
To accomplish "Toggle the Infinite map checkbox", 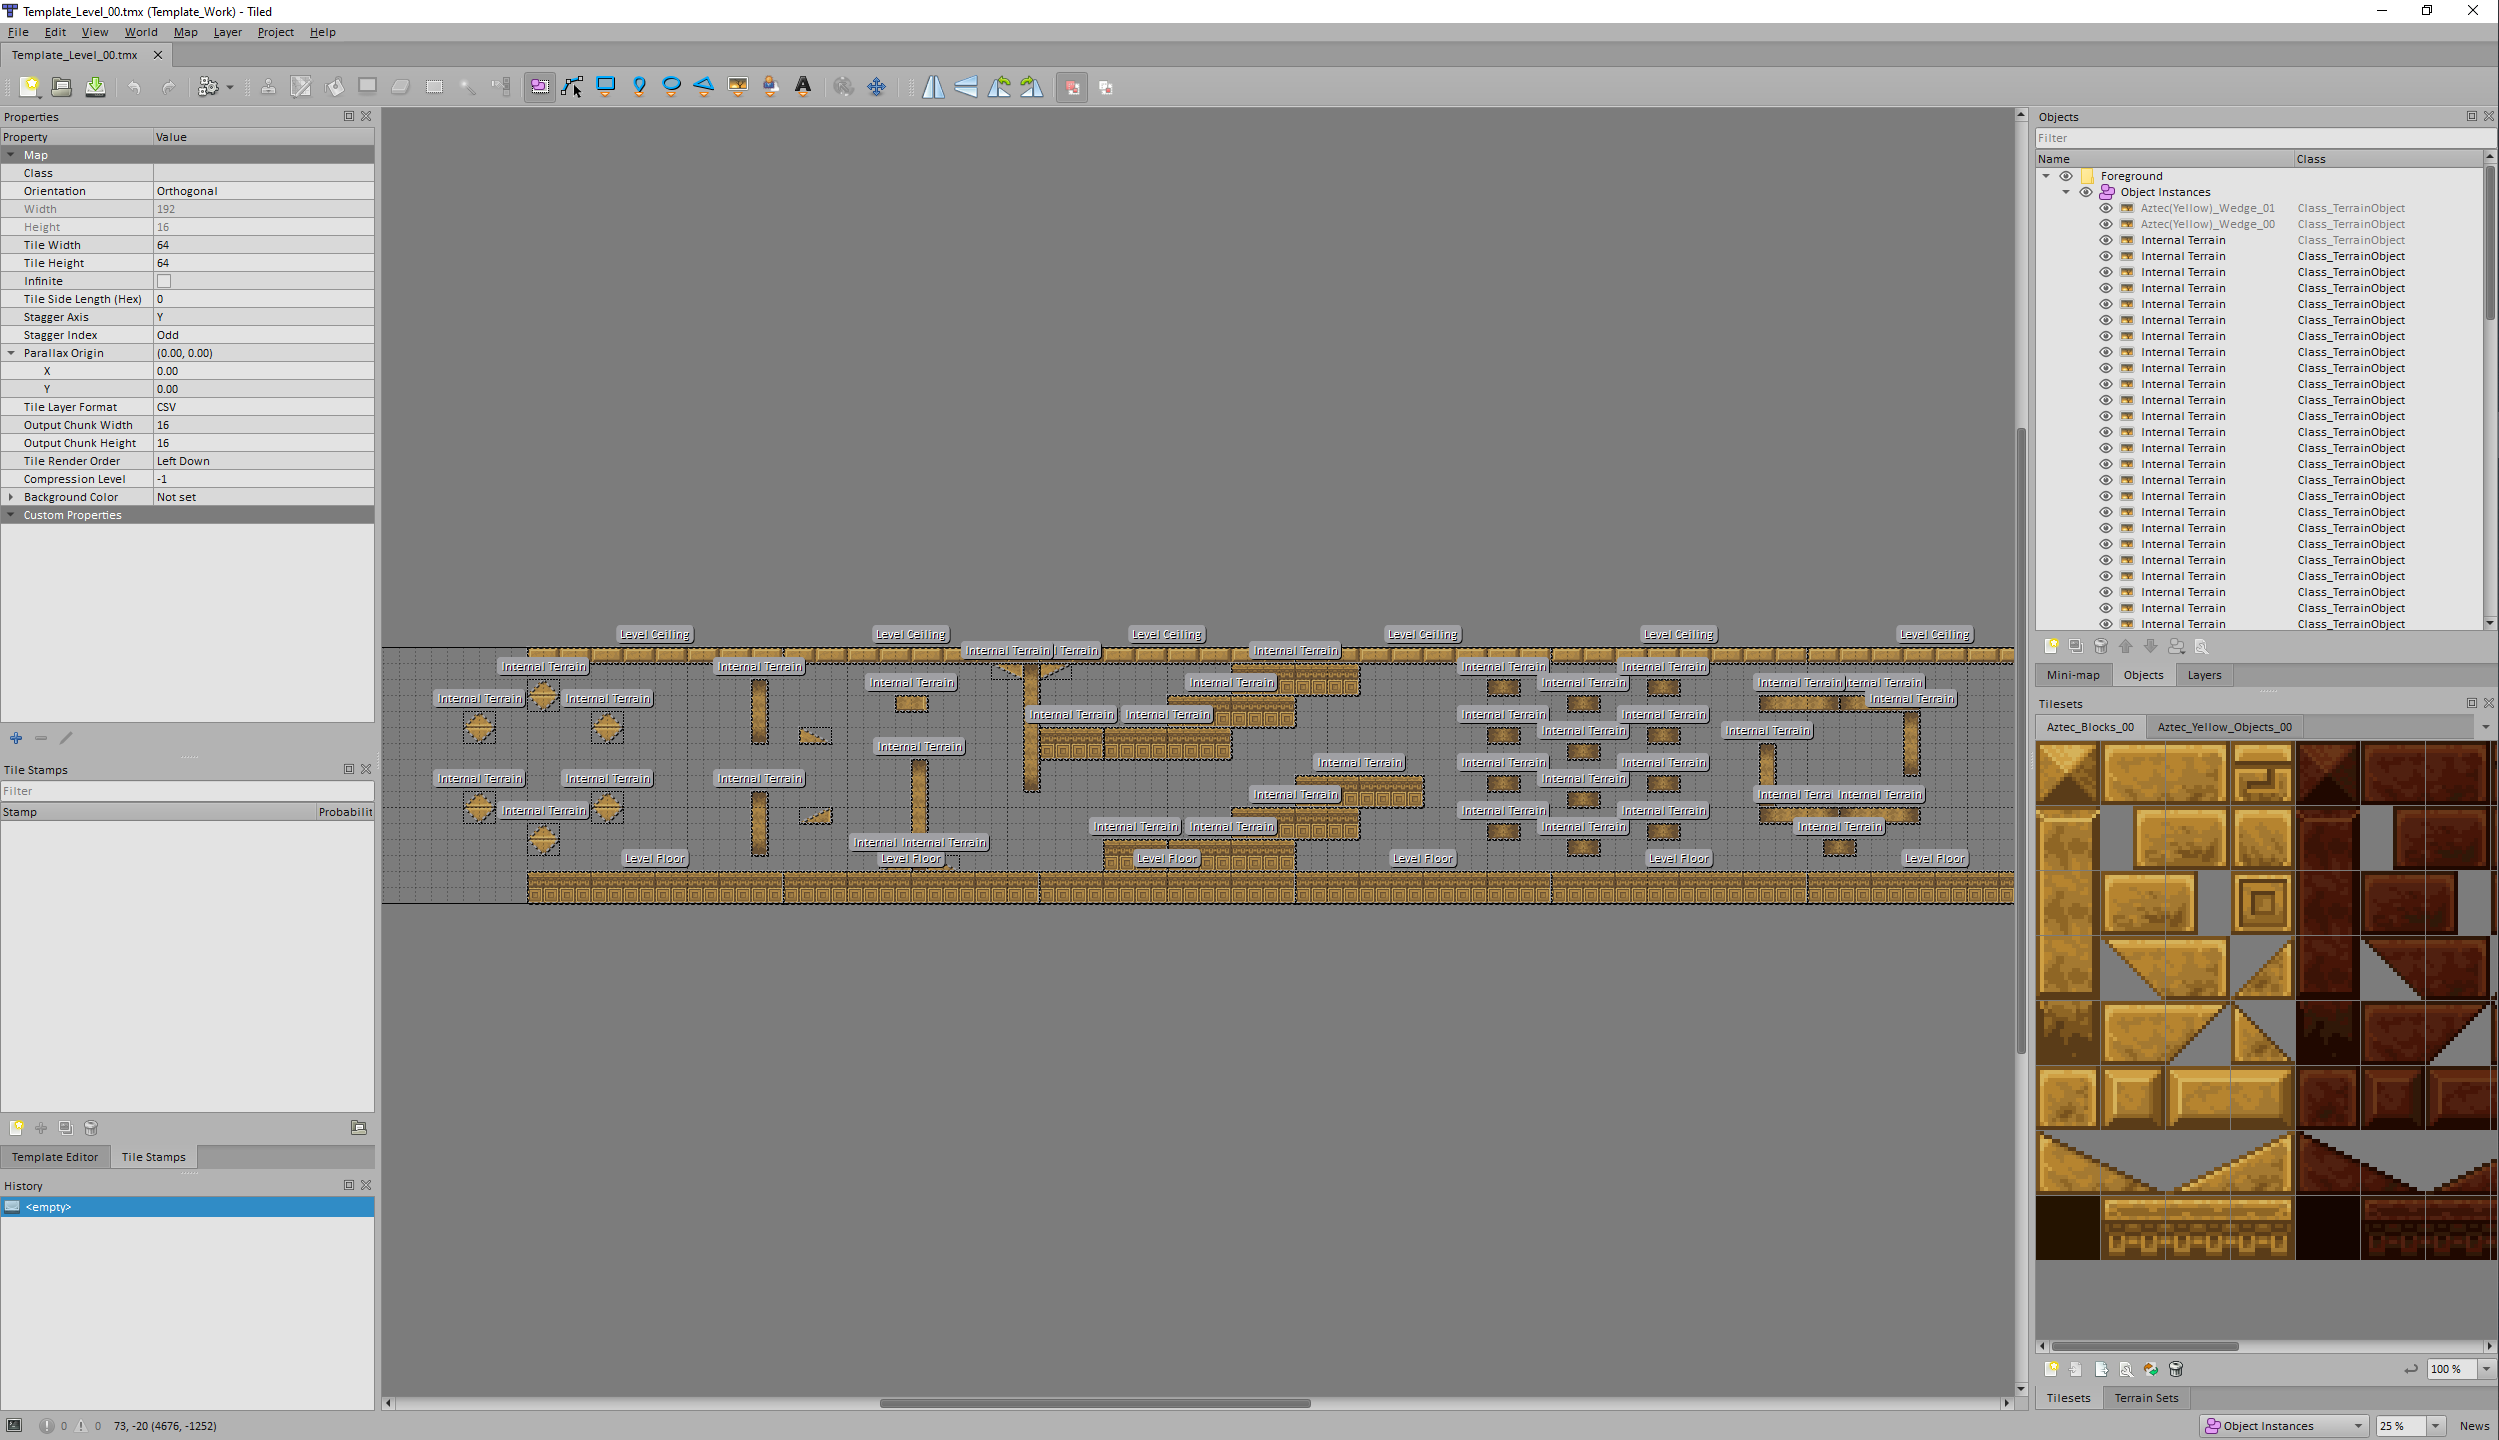I will [x=164, y=281].
